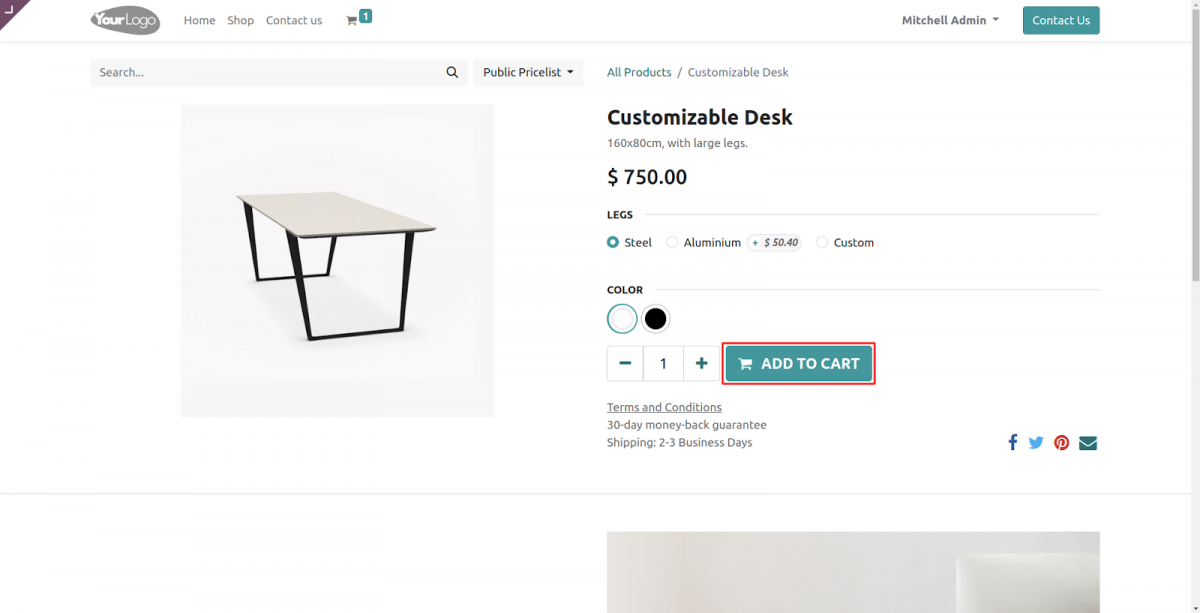Click the Add to Cart button
This screenshot has width=1200, height=613.
click(x=798, y=363)
